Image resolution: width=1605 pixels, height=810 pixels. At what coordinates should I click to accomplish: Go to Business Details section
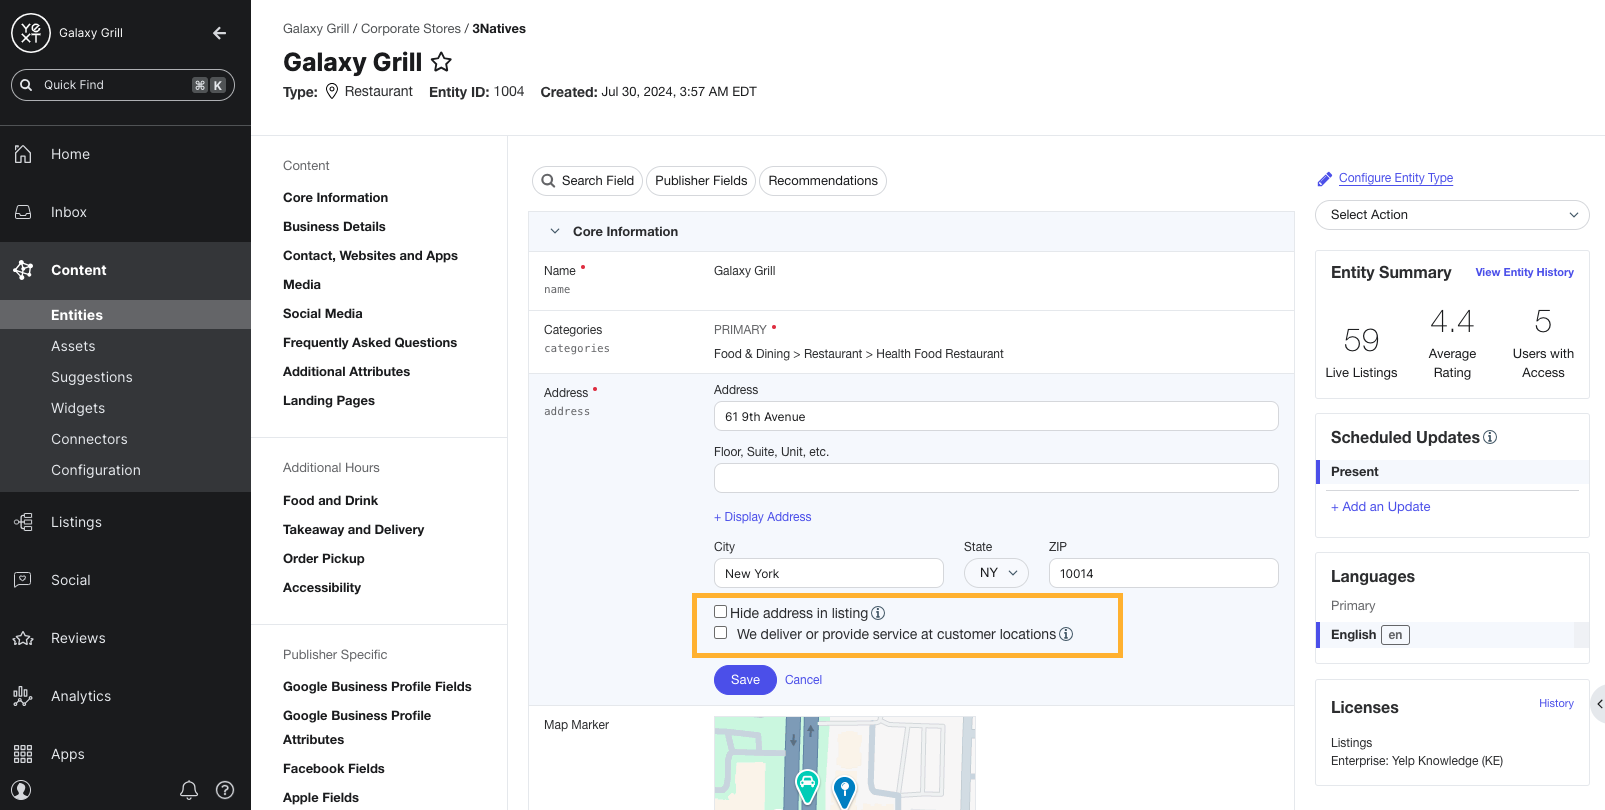coord(334,227)
